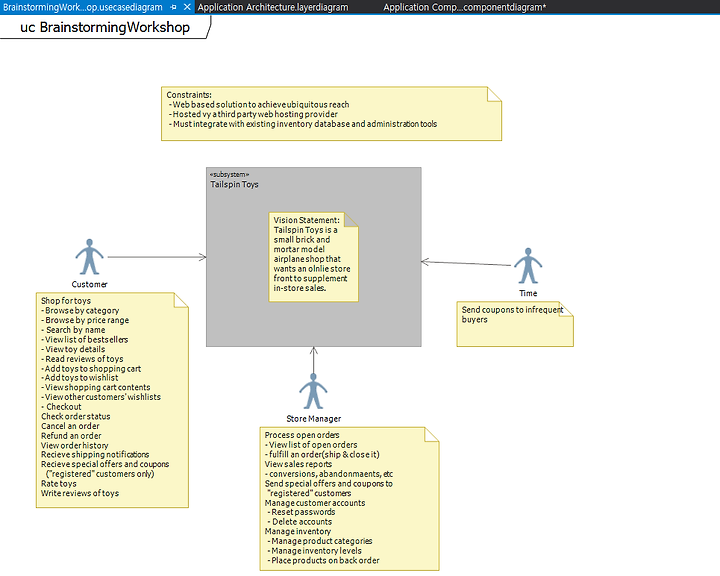Click 'Rate toys' line
This screenshot has width=720, height=576.
59,483
